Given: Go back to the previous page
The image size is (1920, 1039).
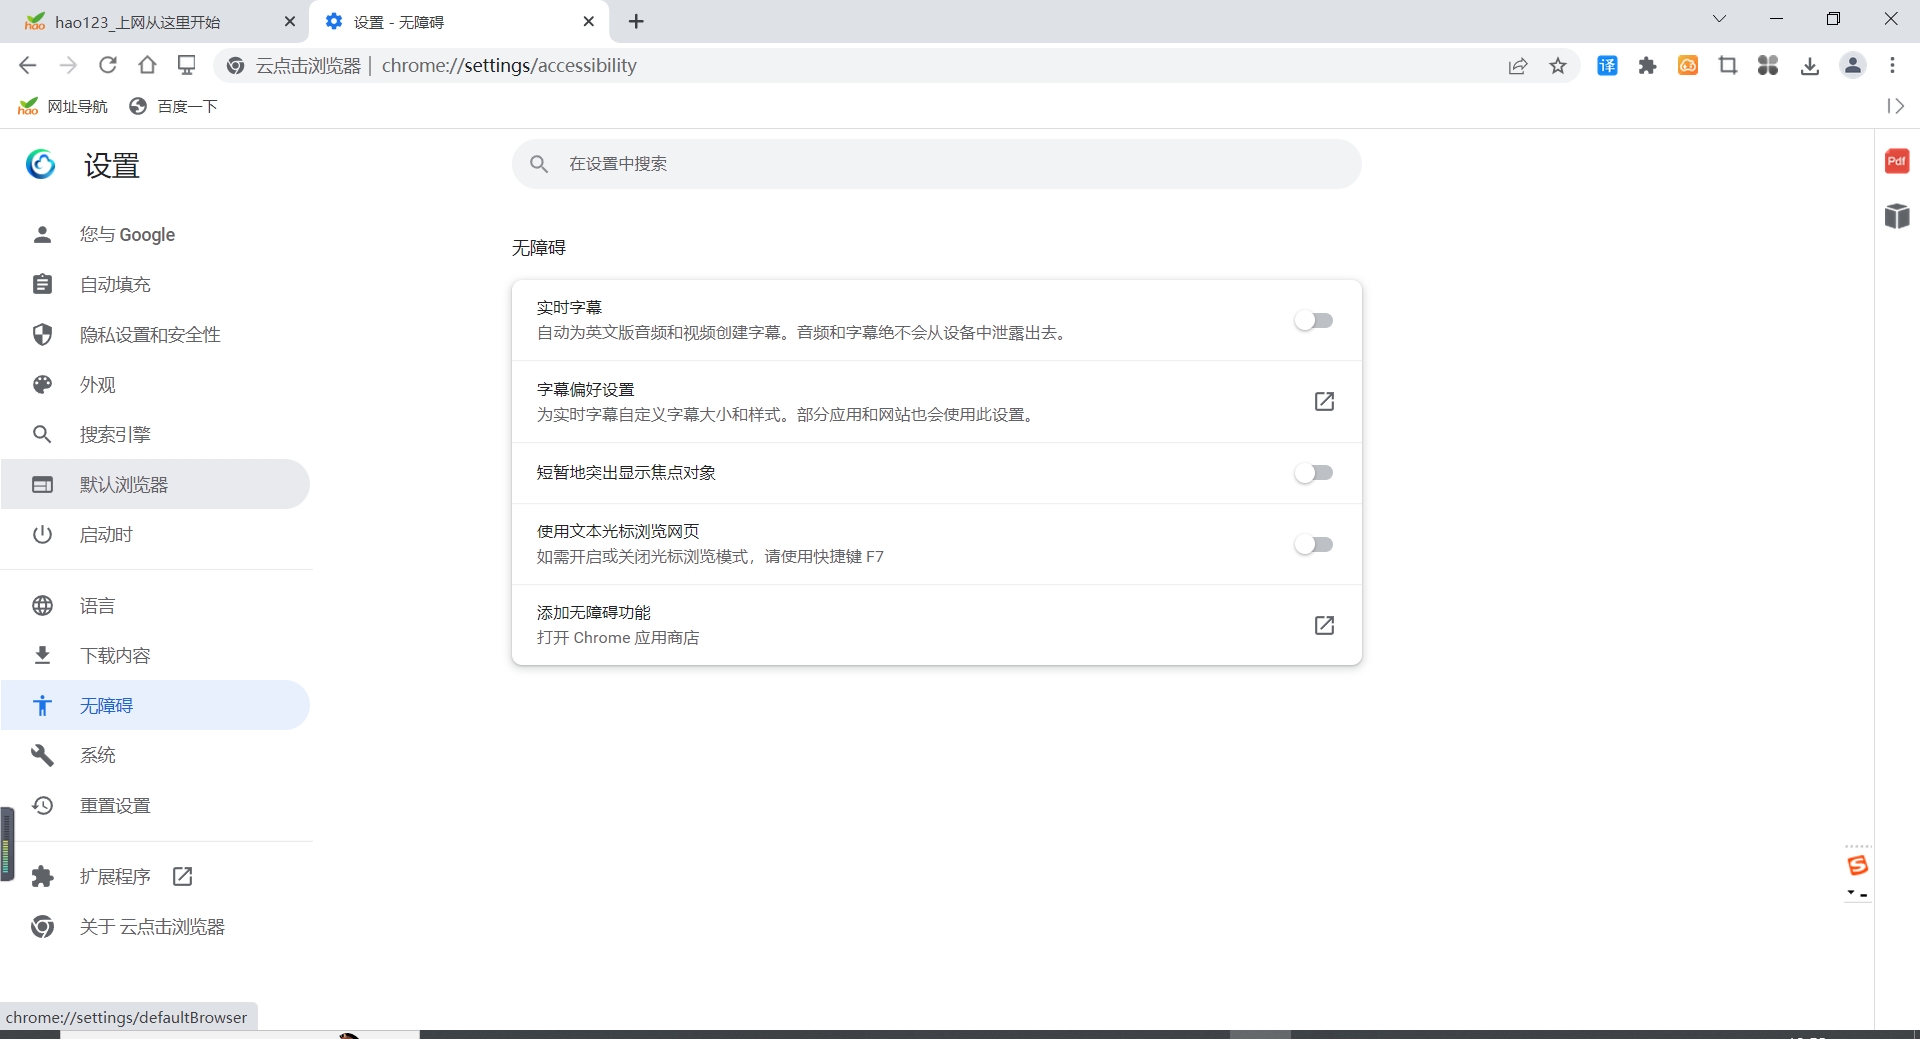Looking at the screenshot, I should tap(27, 65).
